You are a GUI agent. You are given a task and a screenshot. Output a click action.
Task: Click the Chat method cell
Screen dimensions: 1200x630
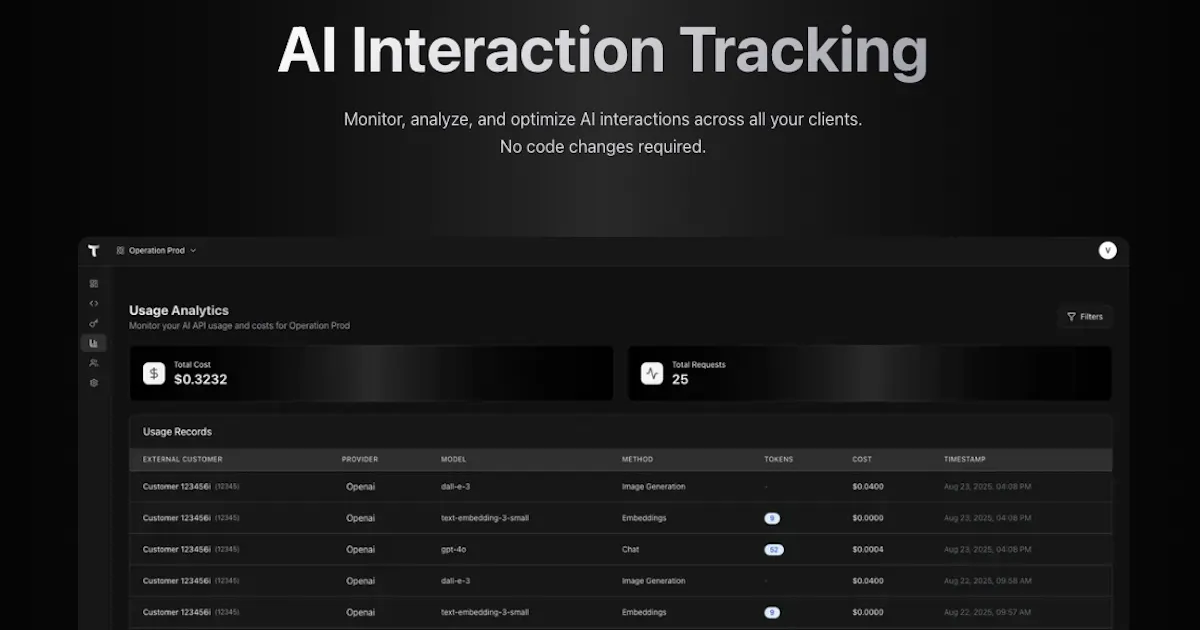(630, 549)
